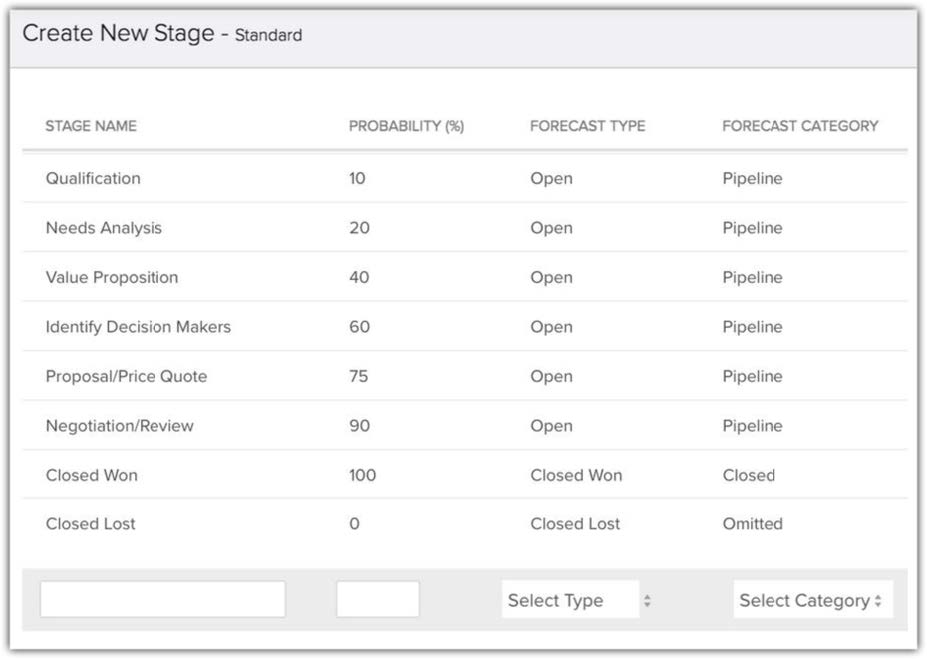This screenshot has width=927, height=659.
Task: Click the 100 probability value
Action: tap(362, 475)
